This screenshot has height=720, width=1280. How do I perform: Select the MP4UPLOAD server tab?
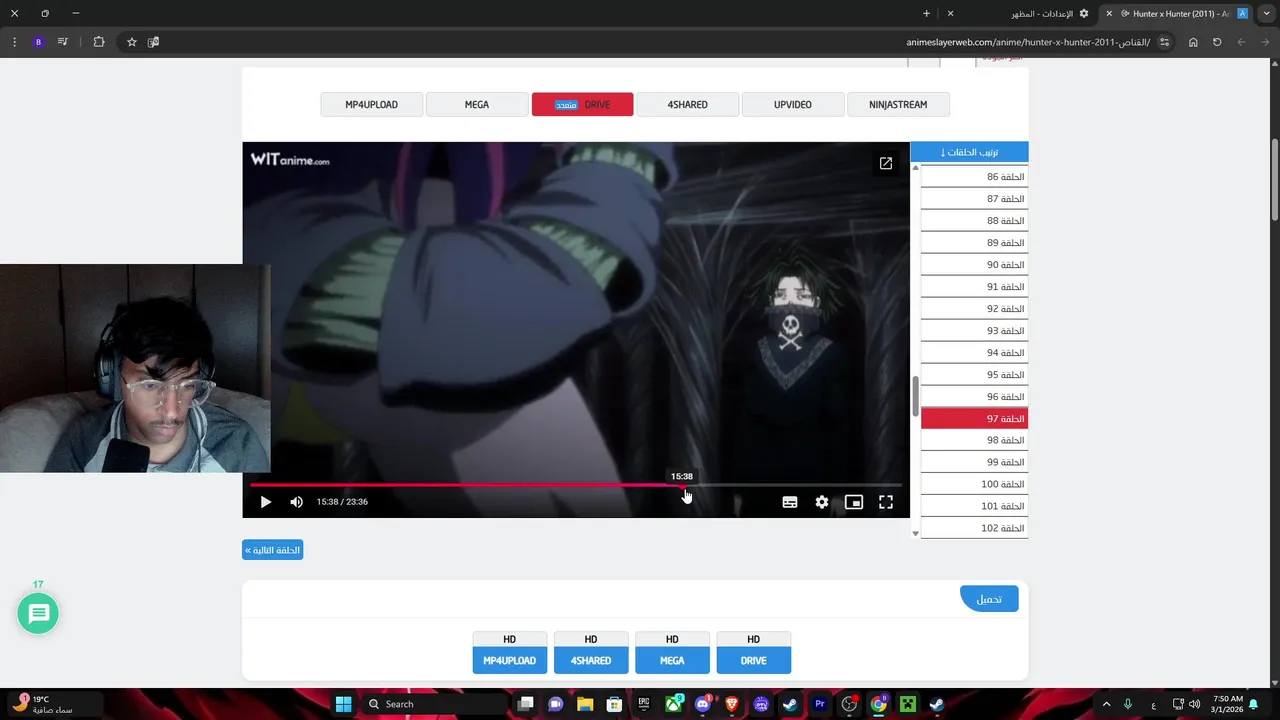372,104
